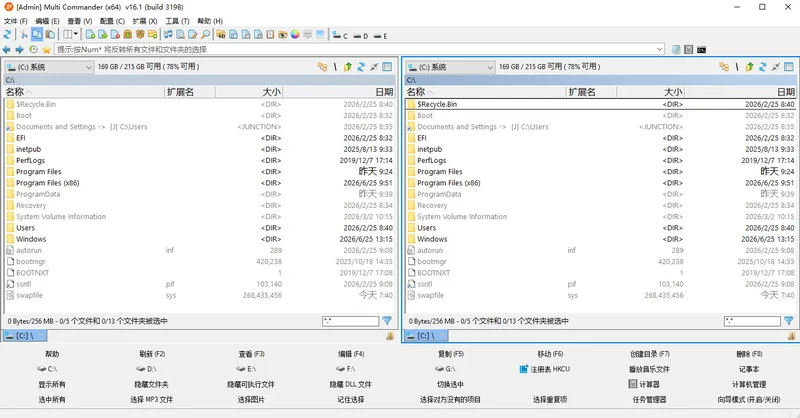Click the 移动 (F6) button
This screenshot has height=418, width=800.
point(550,354)
